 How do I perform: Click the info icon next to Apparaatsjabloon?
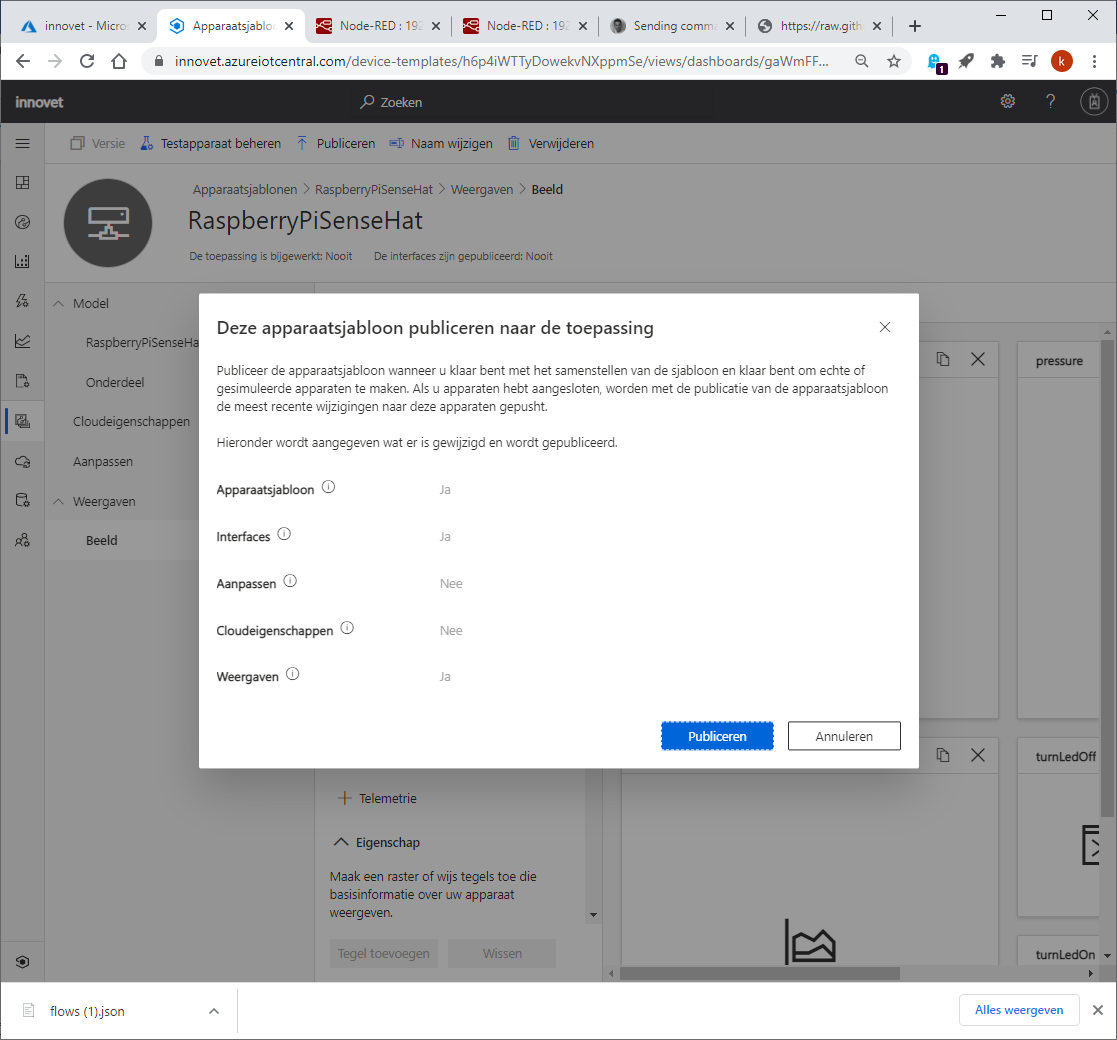coord(328,487)
